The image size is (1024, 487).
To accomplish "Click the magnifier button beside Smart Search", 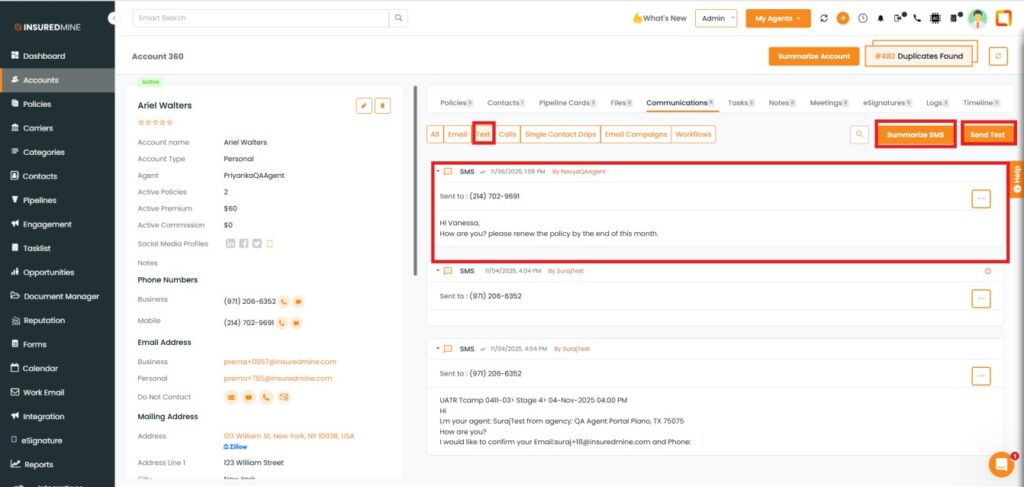I will (x=398, y=18).
